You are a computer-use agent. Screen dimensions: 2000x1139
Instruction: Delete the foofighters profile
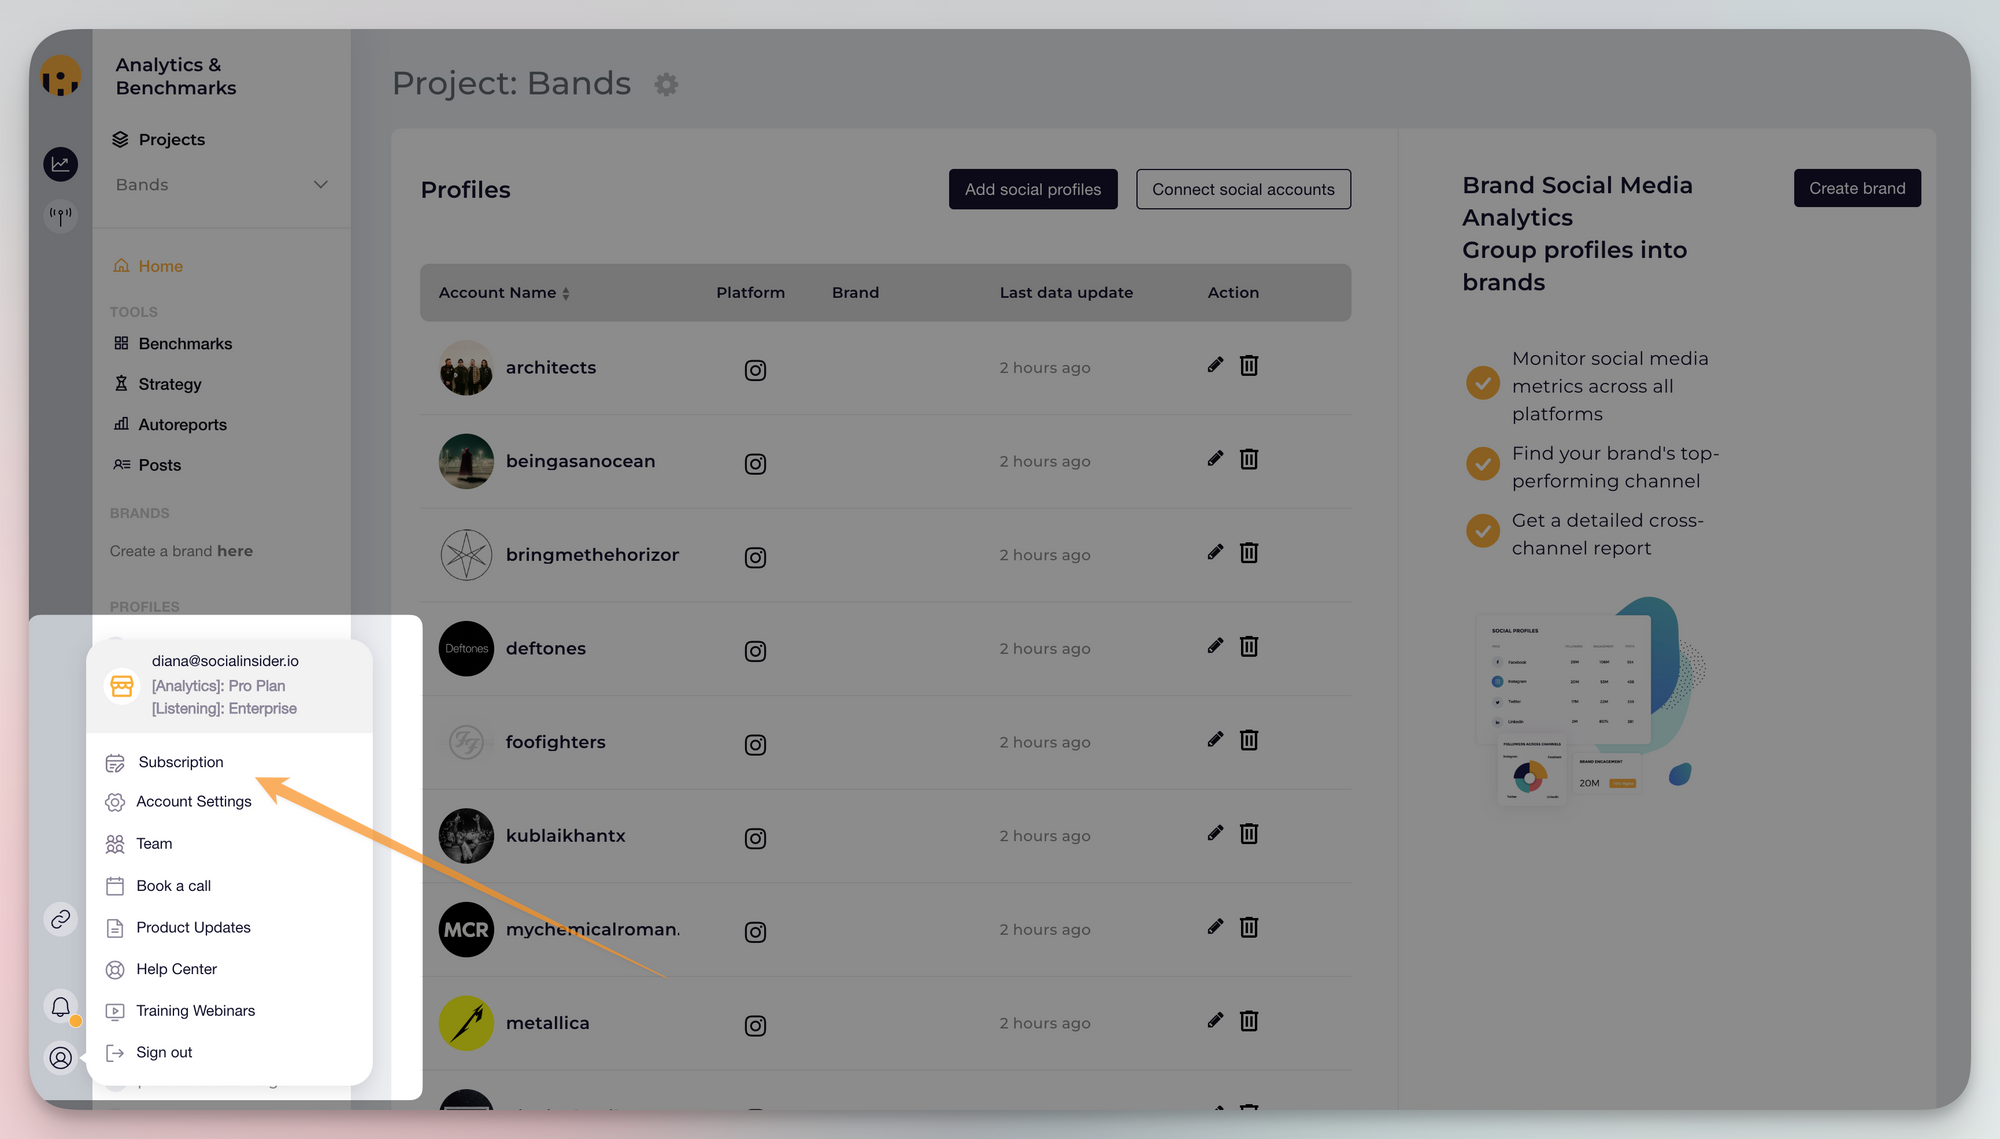(1249, 740)
